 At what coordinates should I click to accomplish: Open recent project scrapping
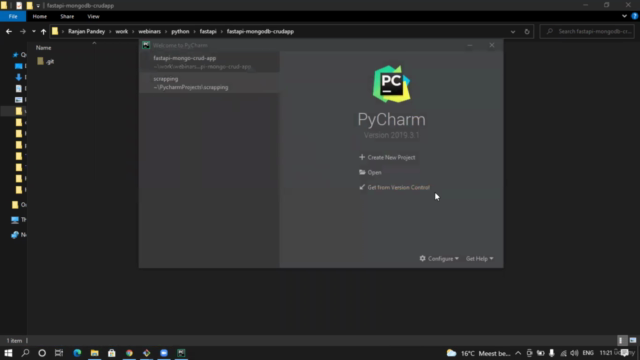coord(209,83)
